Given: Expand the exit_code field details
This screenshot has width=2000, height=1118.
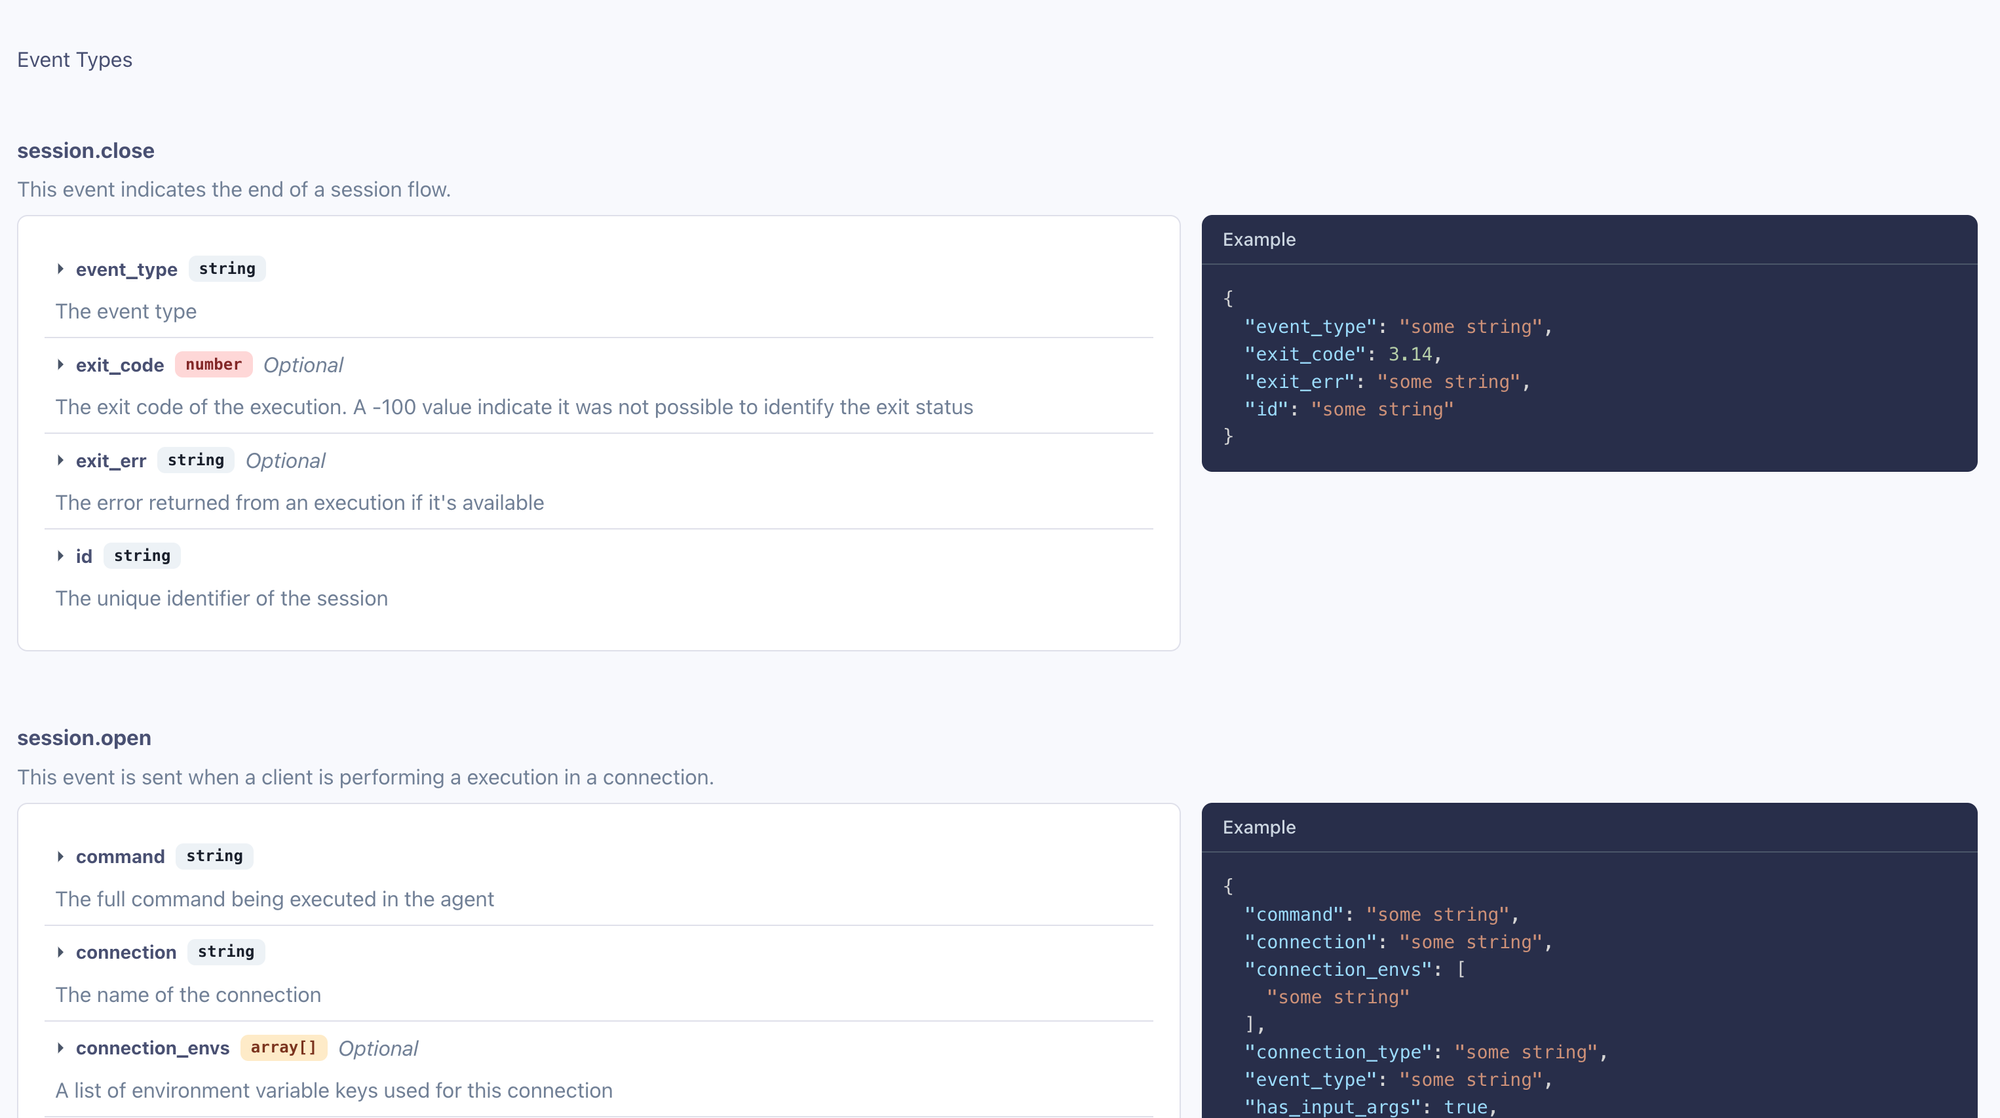Looking at the screenshot, I should click(61, 365).
